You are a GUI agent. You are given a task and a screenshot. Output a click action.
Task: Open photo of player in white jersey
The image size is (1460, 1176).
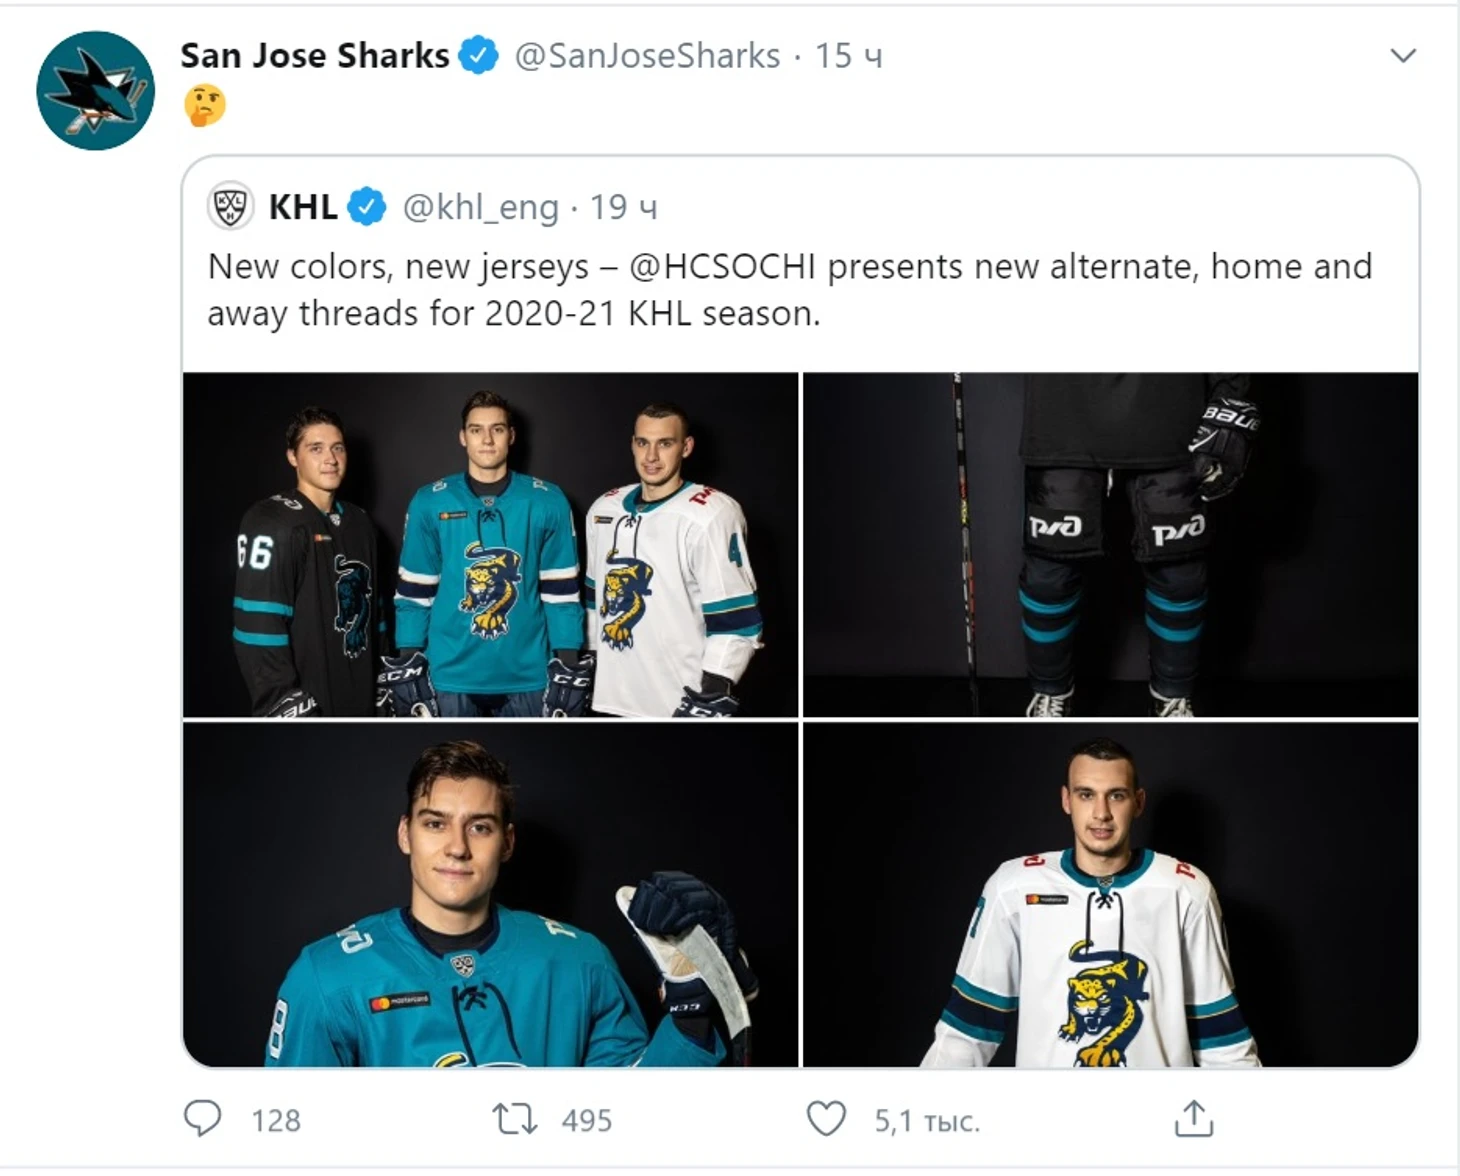pyautogui.click(x=1110, y=894)
